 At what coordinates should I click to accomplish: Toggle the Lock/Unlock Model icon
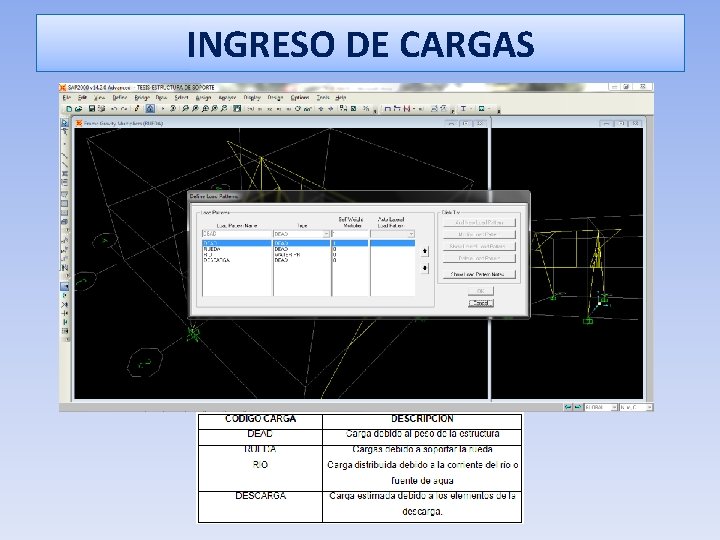tap(150, 109)
